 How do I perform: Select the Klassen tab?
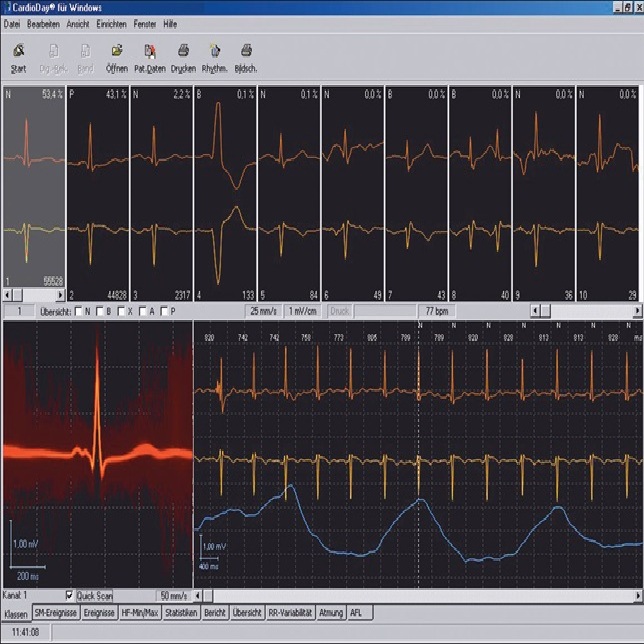[x=16, y=614]
